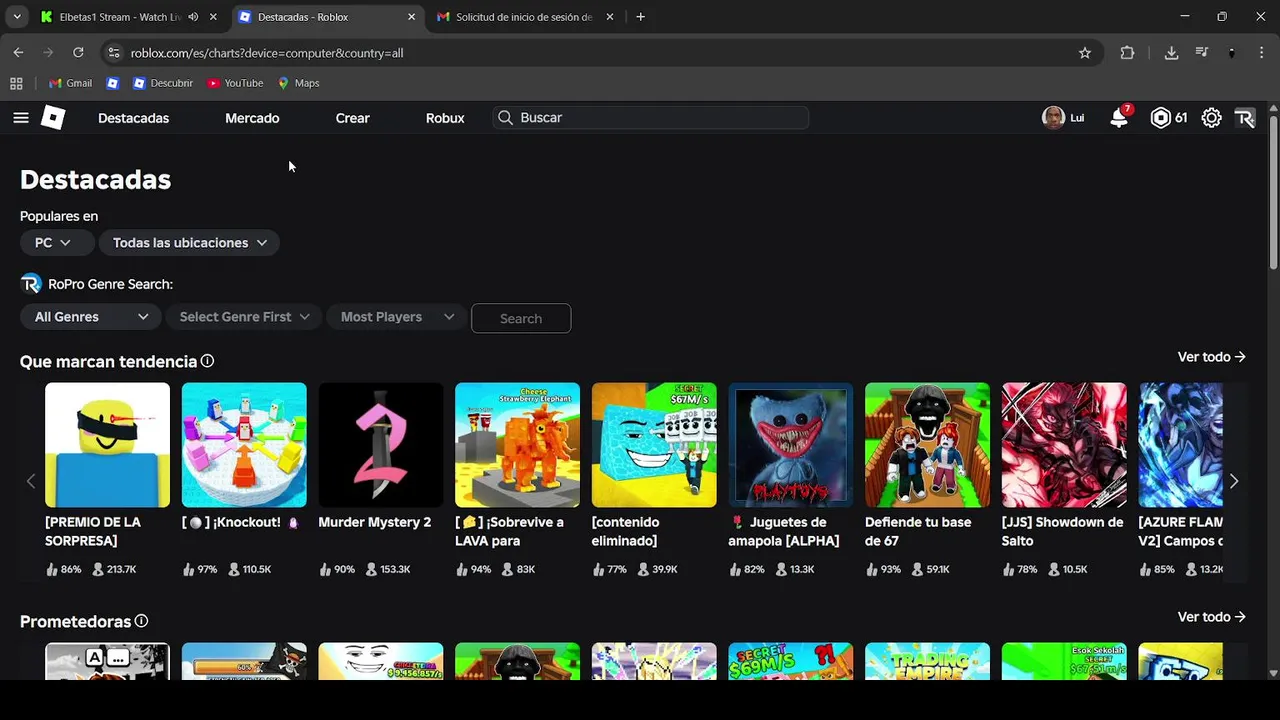The width and height of the screenshot is (1280, 720).
Task: Open JJS Showdown de Salto thumbnail
Action: 1064,445
